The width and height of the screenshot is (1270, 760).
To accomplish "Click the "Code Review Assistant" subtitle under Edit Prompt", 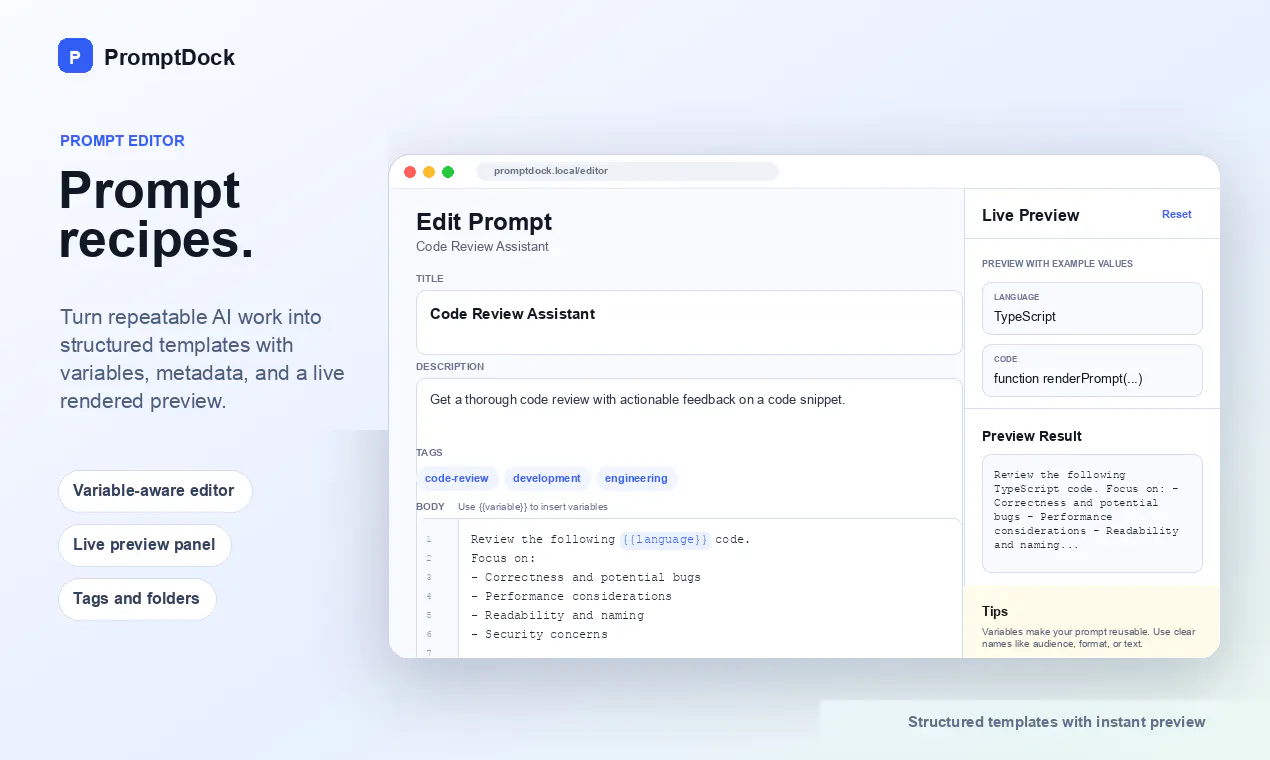I will tap(482, 247).
